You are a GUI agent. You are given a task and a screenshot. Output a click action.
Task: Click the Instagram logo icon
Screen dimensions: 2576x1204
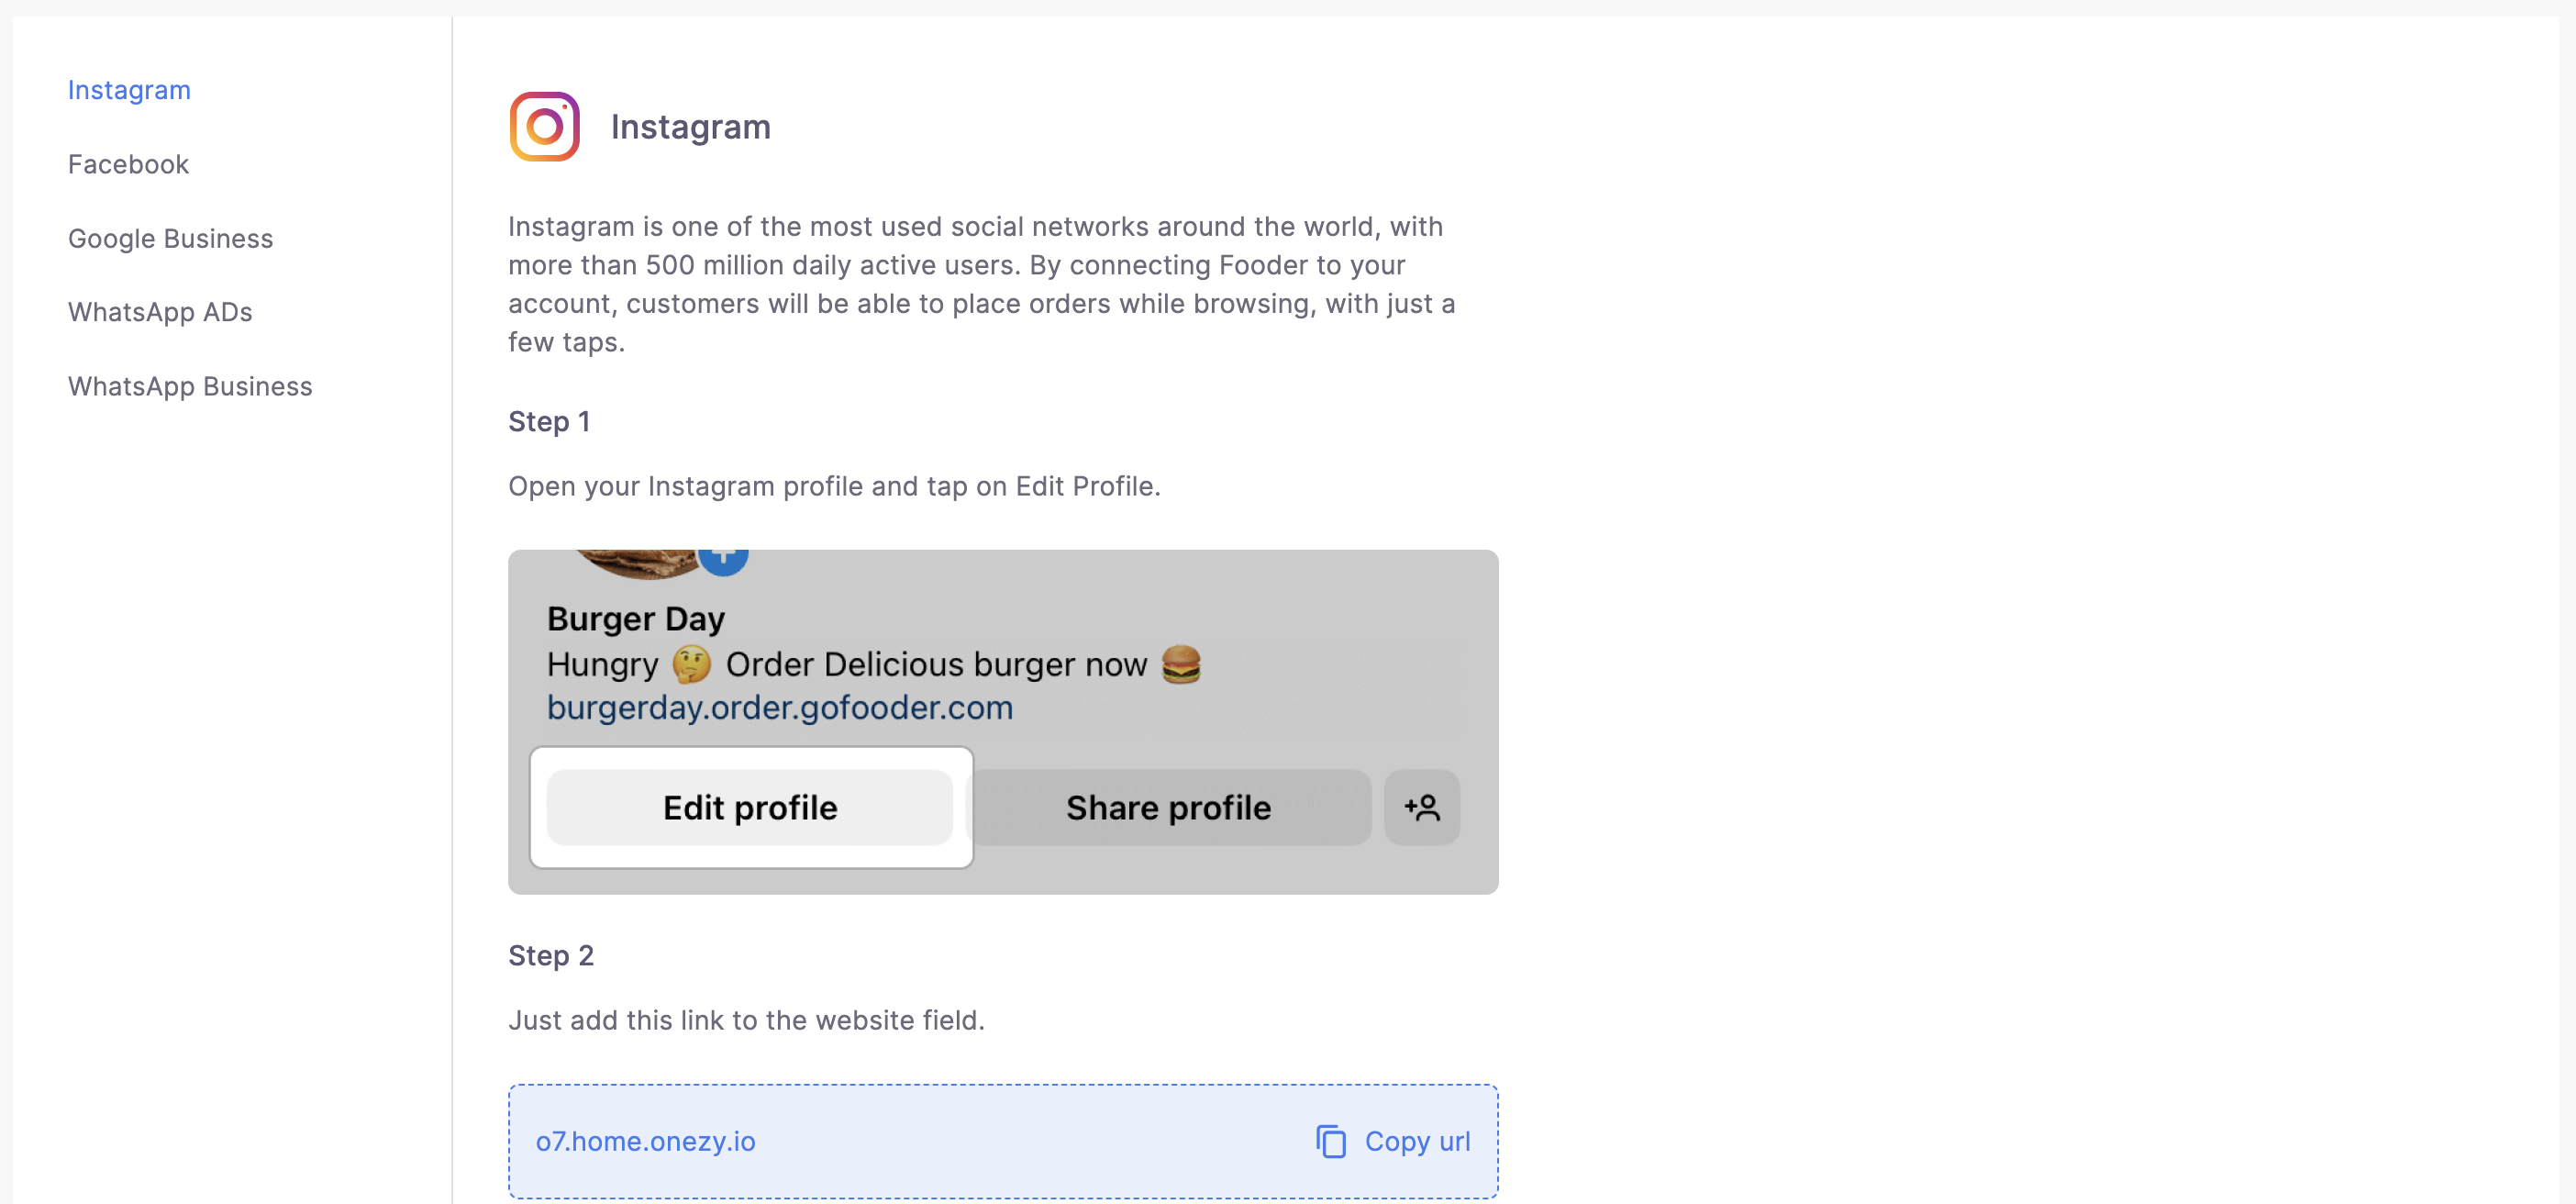(544, 127)
